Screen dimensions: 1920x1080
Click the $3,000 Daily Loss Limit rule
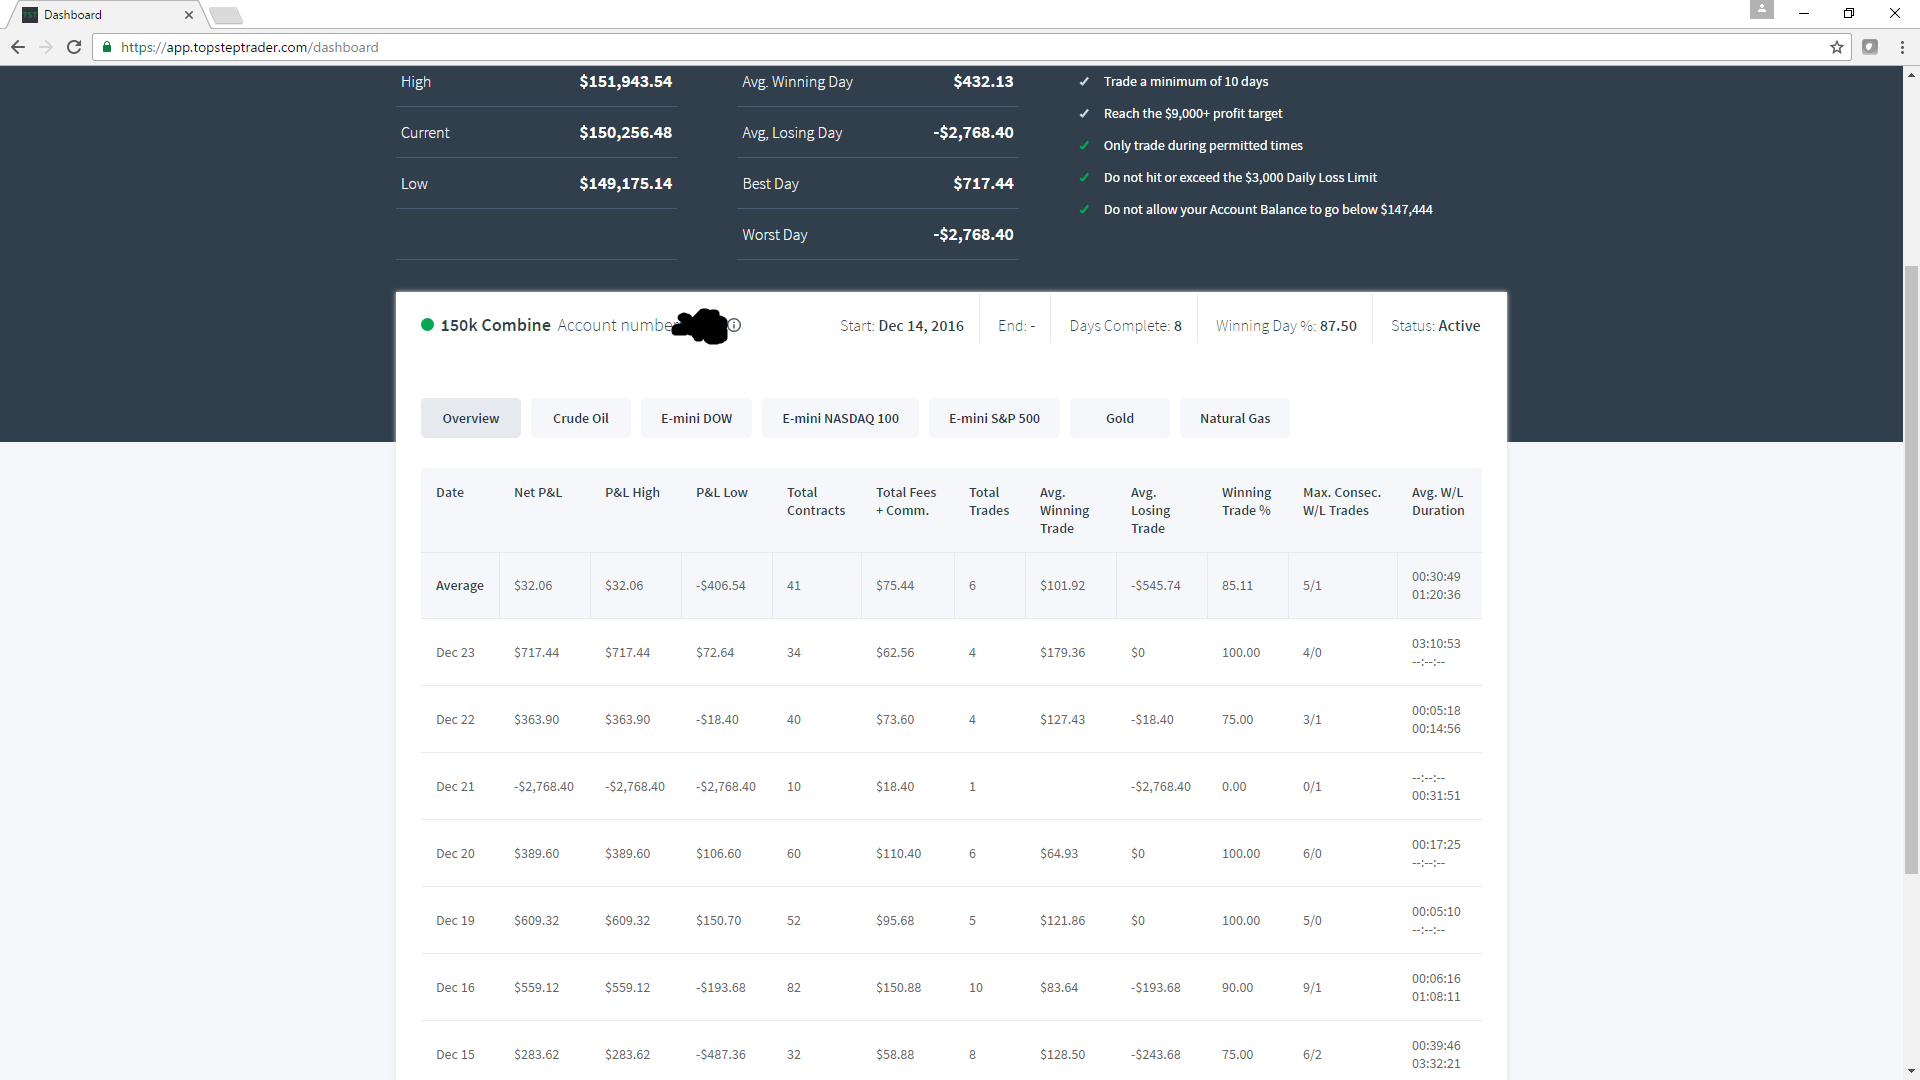point(1240,177)
